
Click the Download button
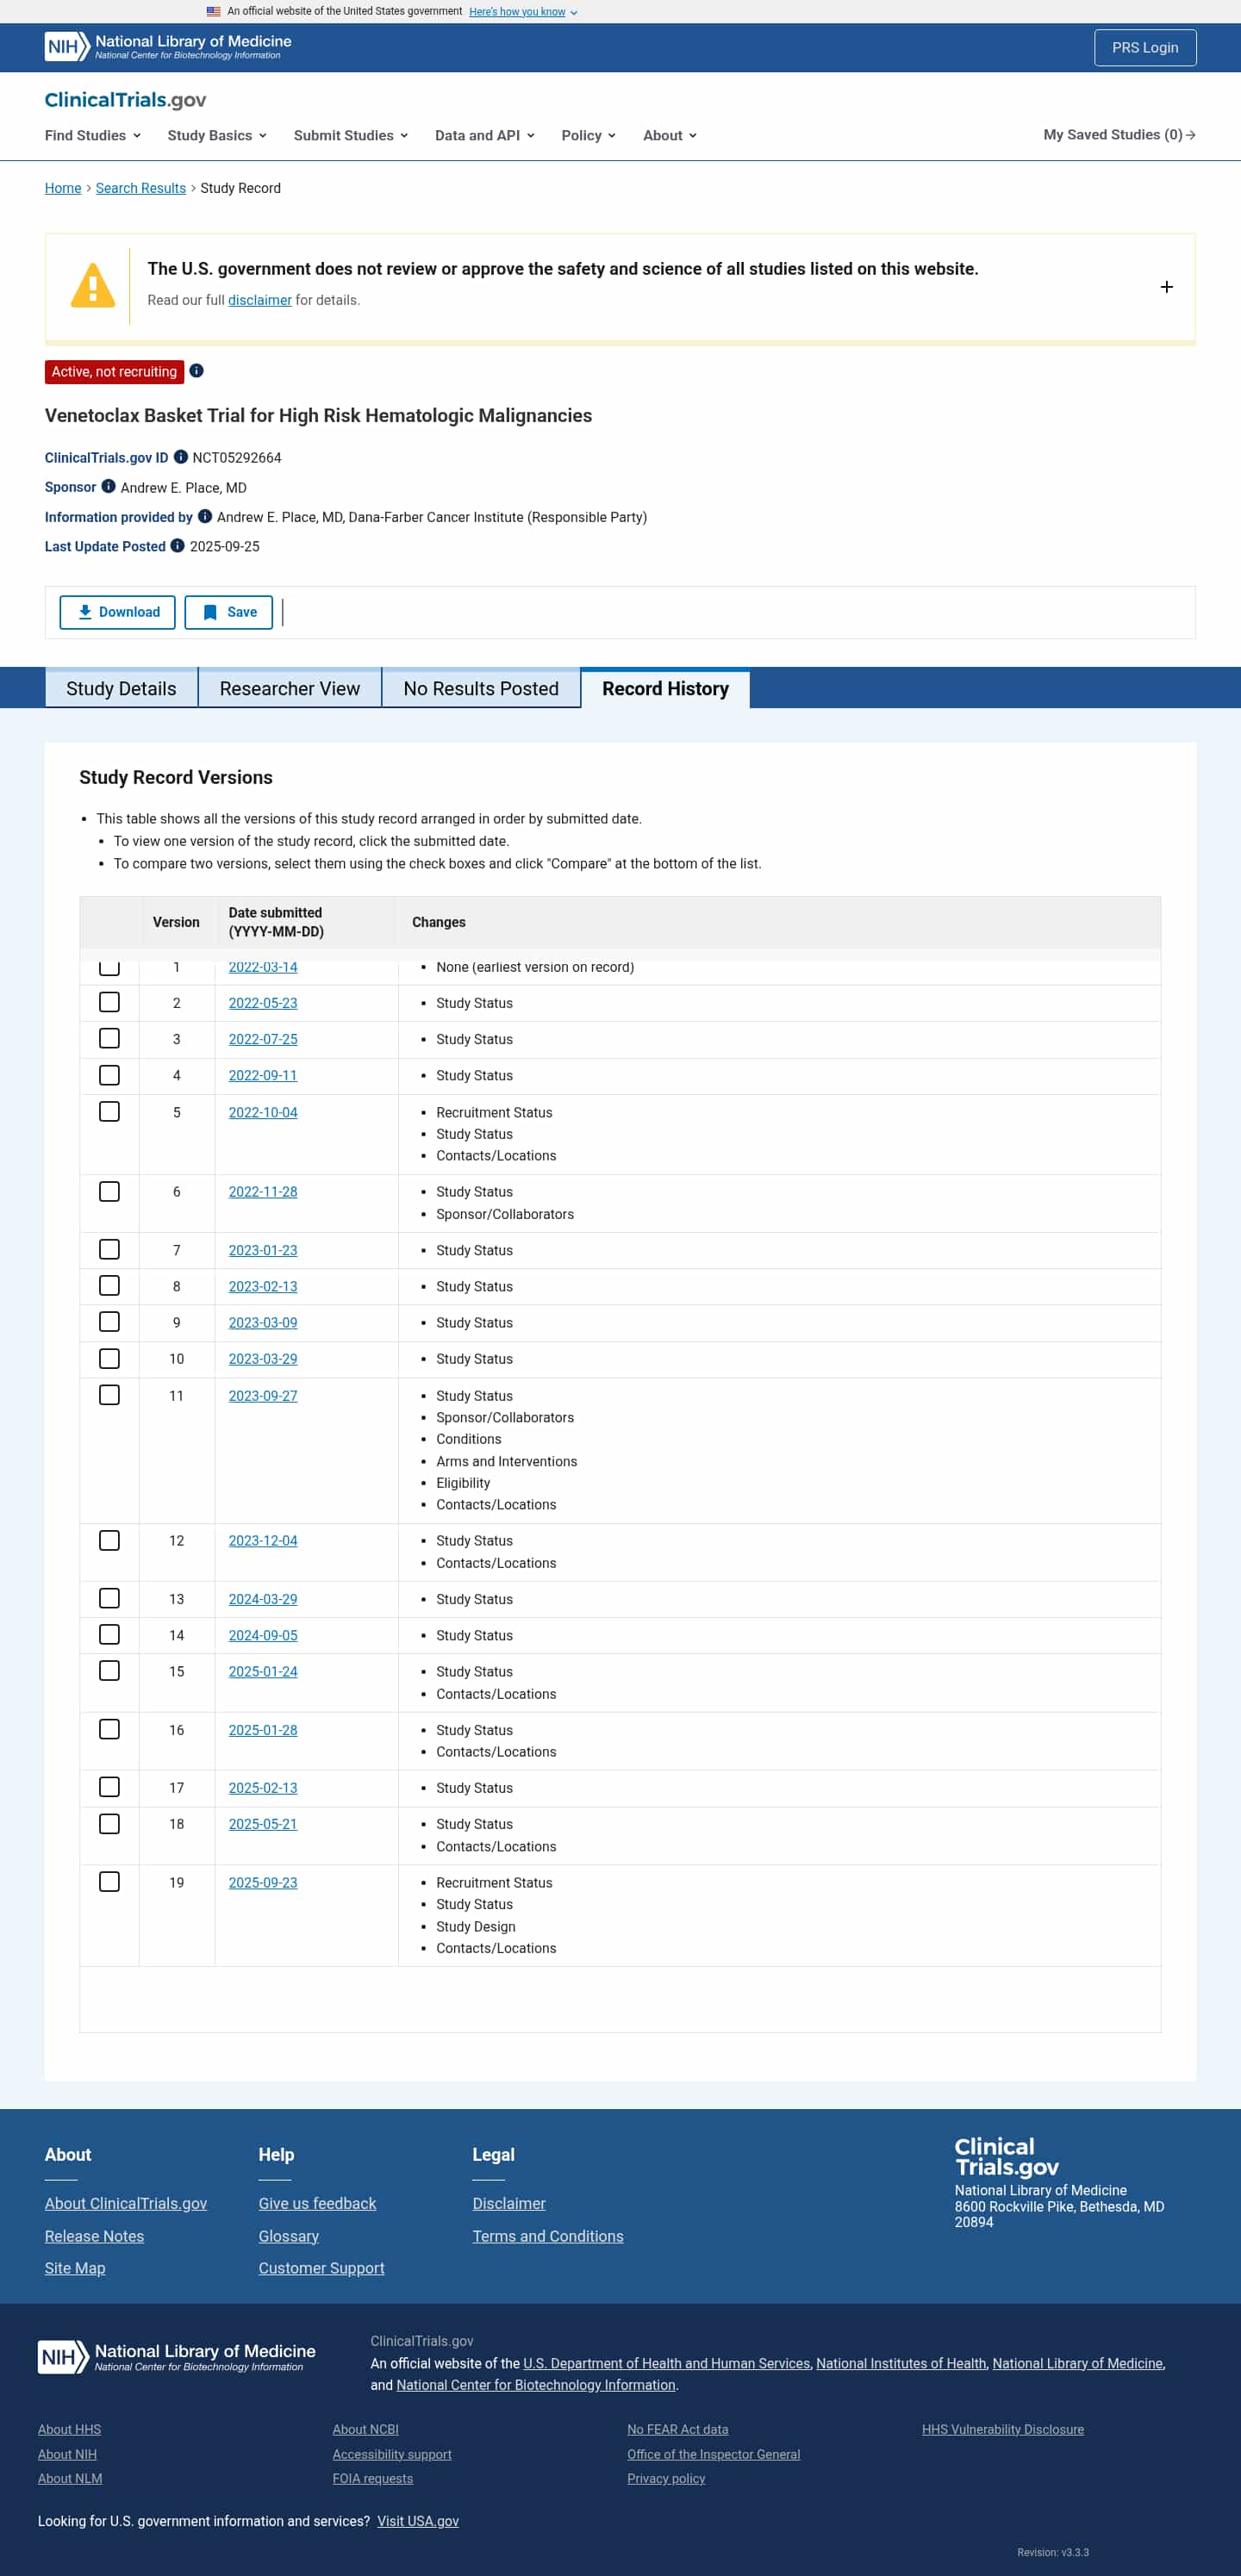[118, 612]
